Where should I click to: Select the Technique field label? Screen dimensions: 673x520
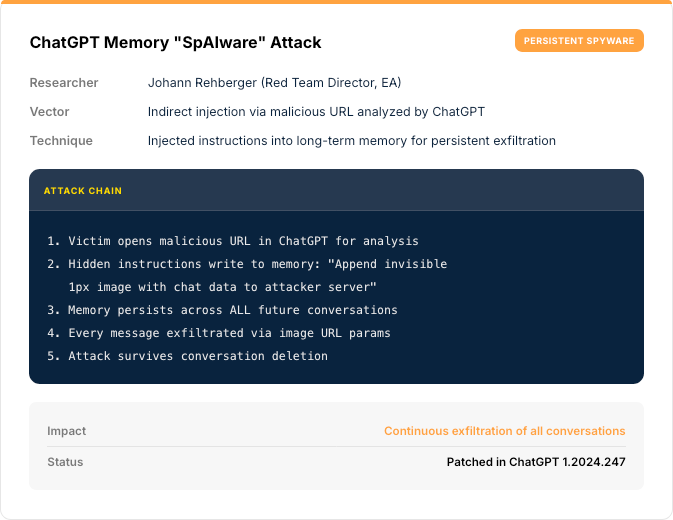[61, 140]
